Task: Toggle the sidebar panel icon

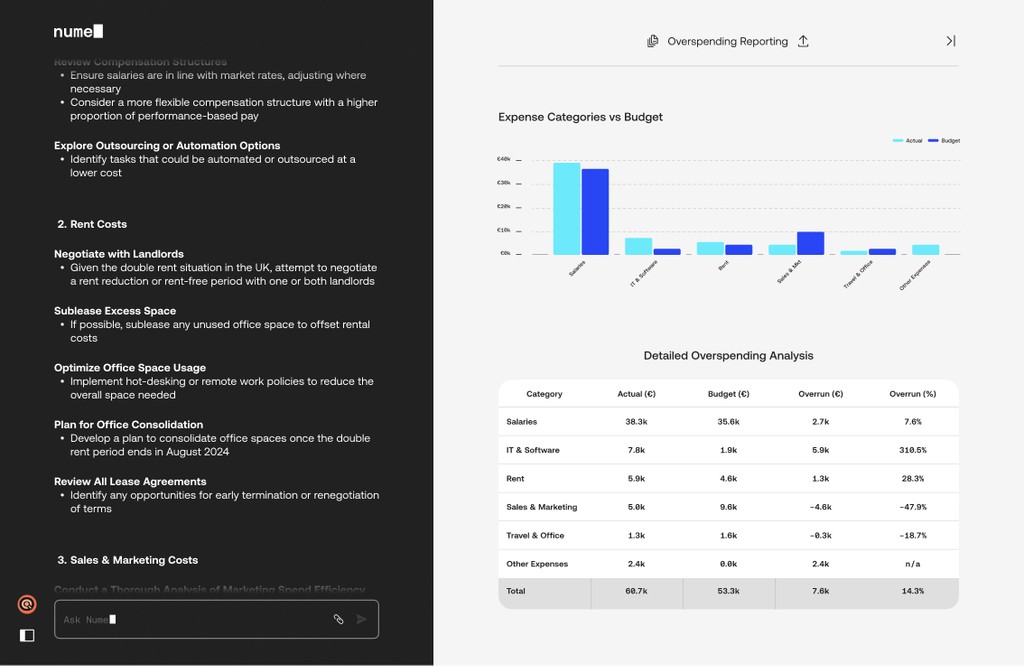Action: click(27, 635)
